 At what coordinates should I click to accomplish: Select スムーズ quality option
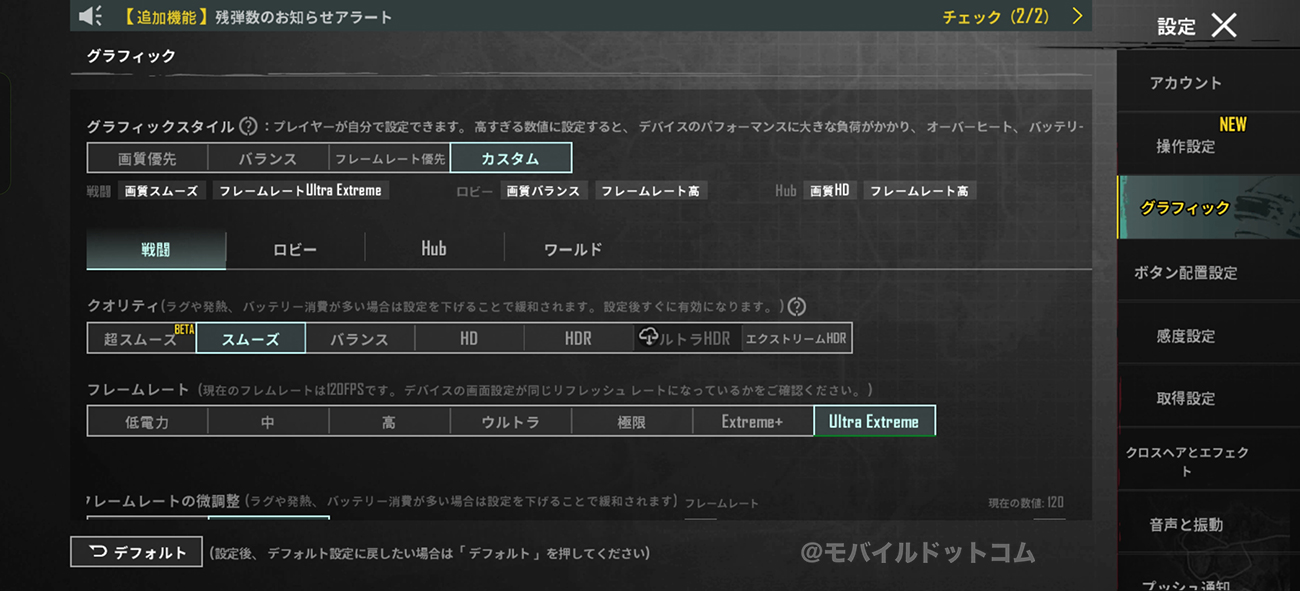[x=251, y=339]
